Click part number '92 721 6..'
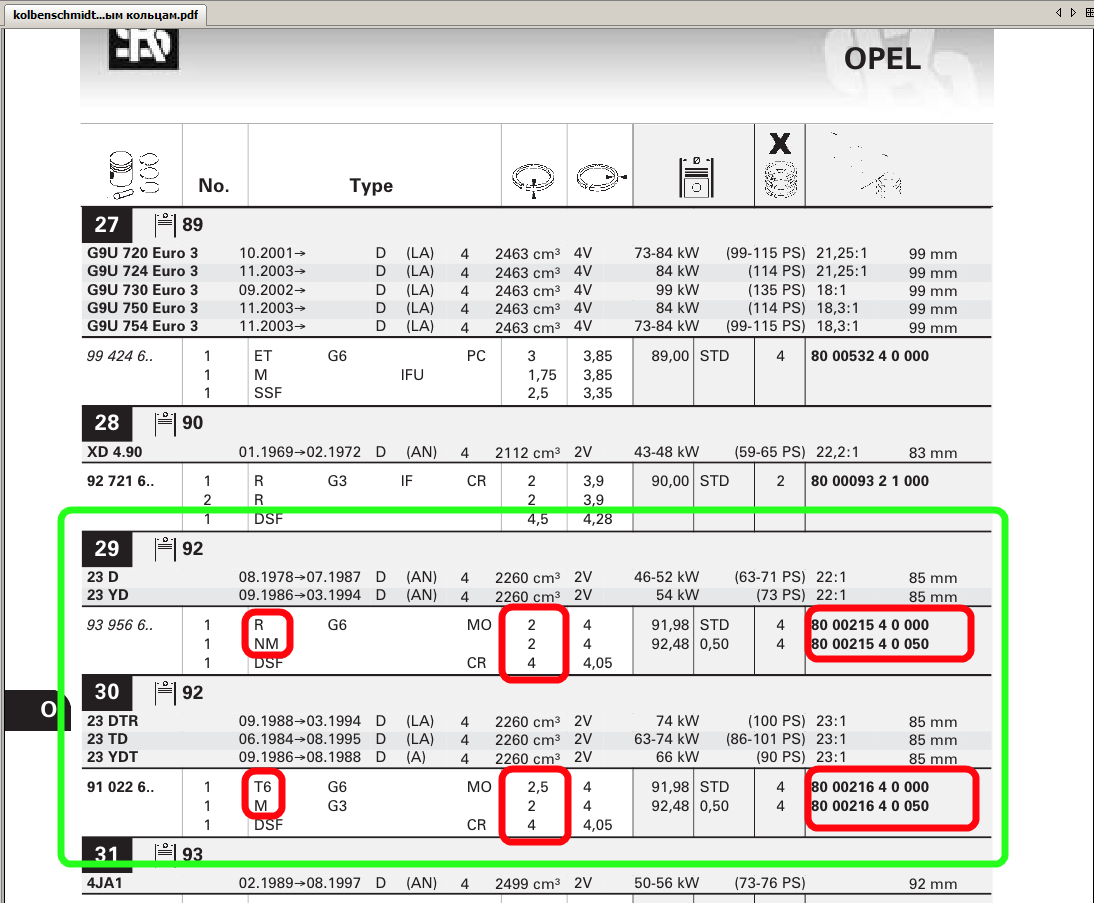Image resolution: width=1094 pixels, height=903 pixels. coord(120,482)
